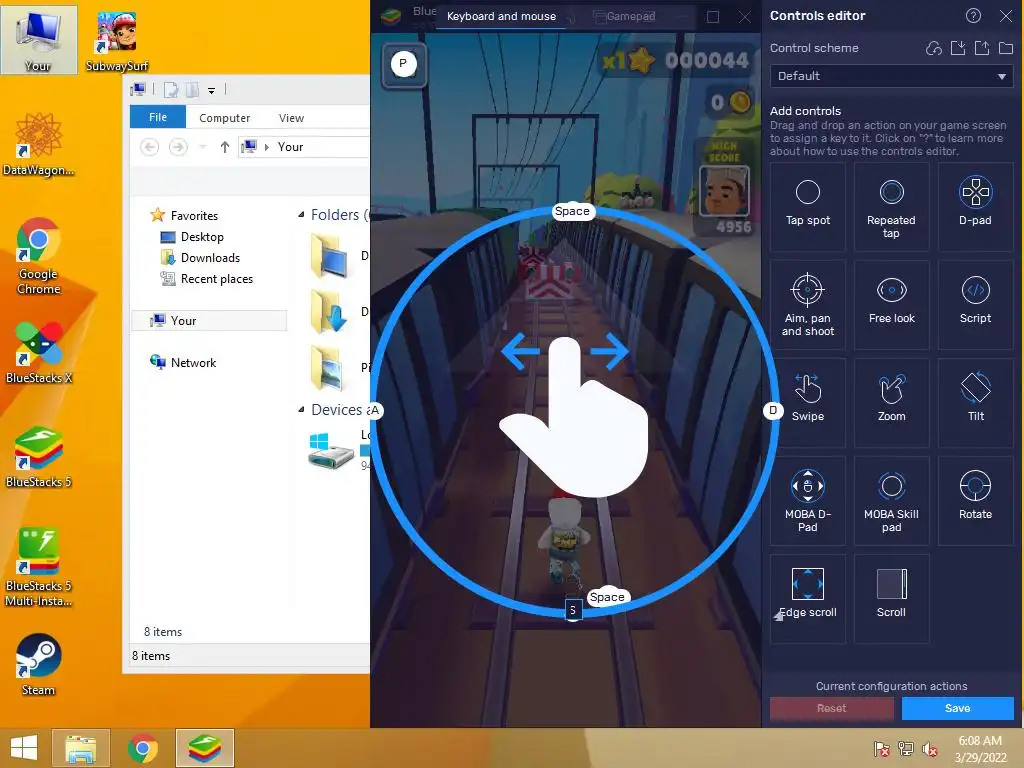Open BlueStacks 5 Multi-Instance shortcut

pyautogui.click(x=39, y=567)
